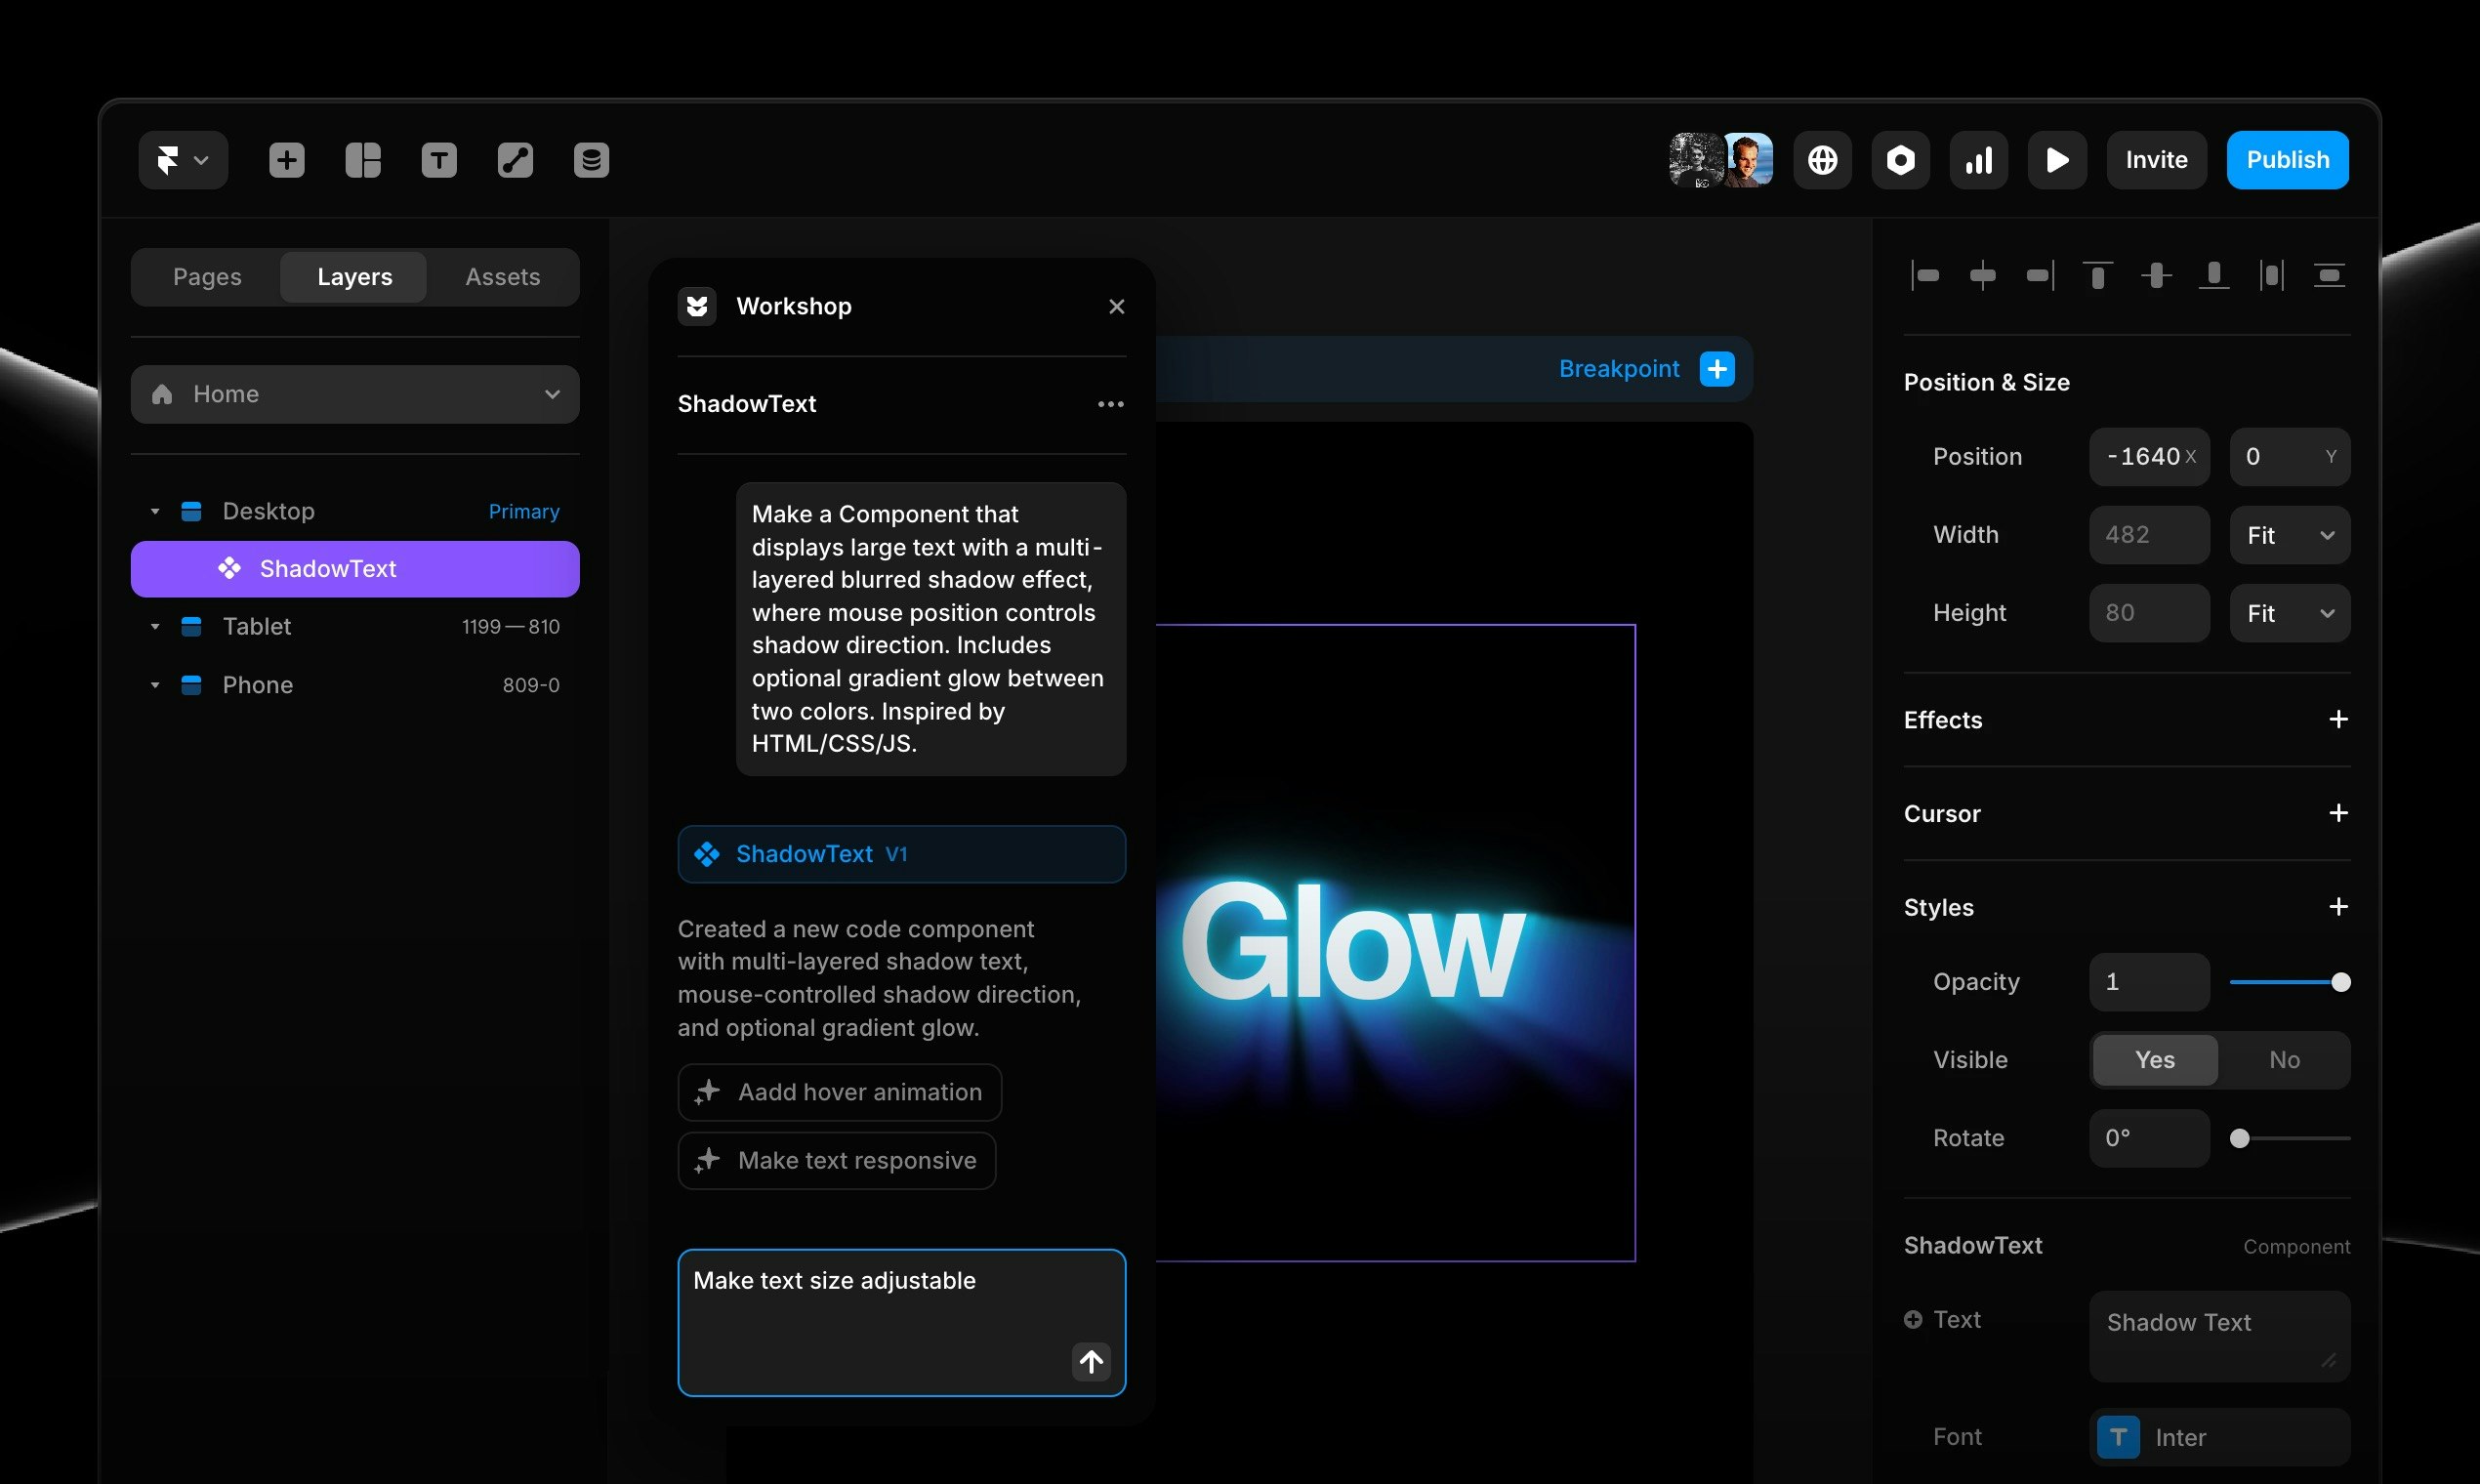The image size is (2480, 1484).
Task: Open the Analytics bar chart icon
Action: 1978,160
